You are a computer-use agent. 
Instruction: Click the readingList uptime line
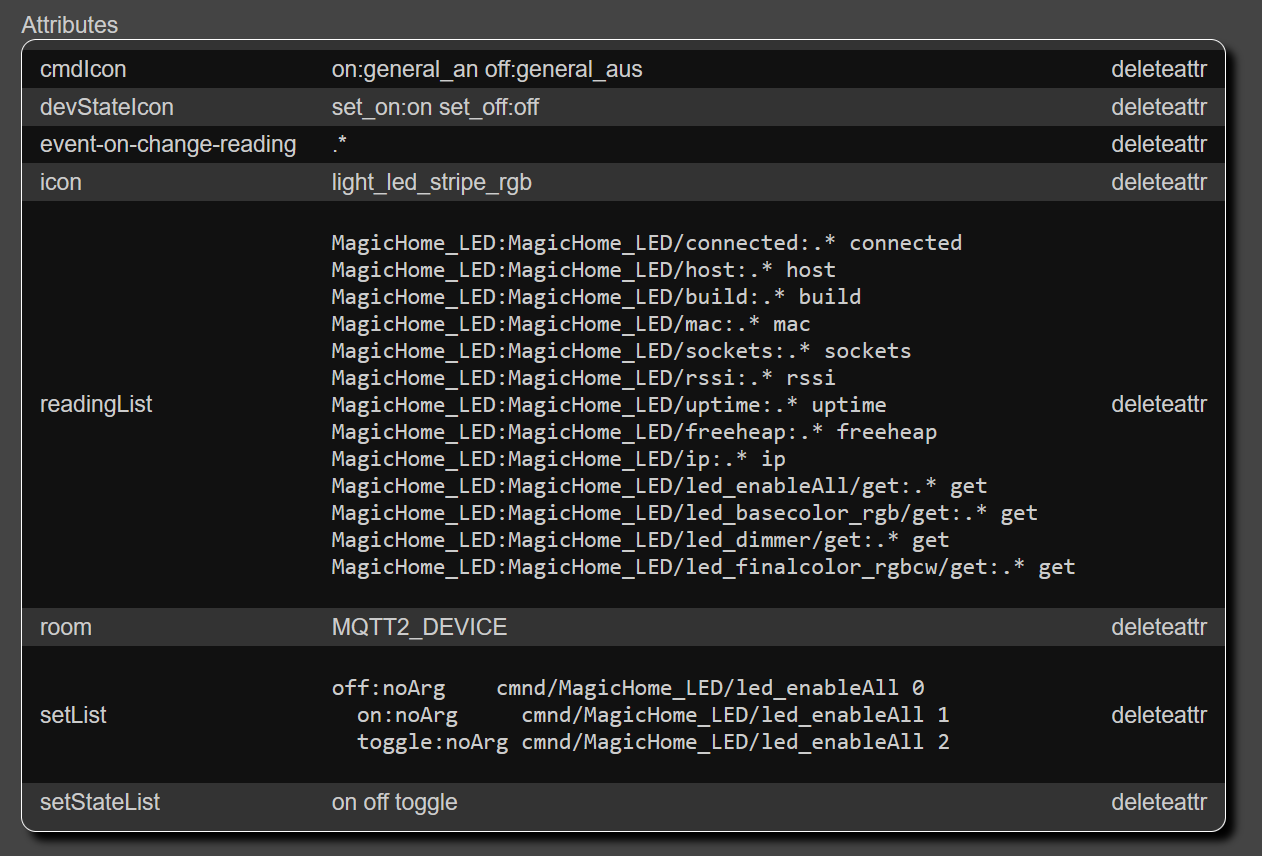point(609,405)
